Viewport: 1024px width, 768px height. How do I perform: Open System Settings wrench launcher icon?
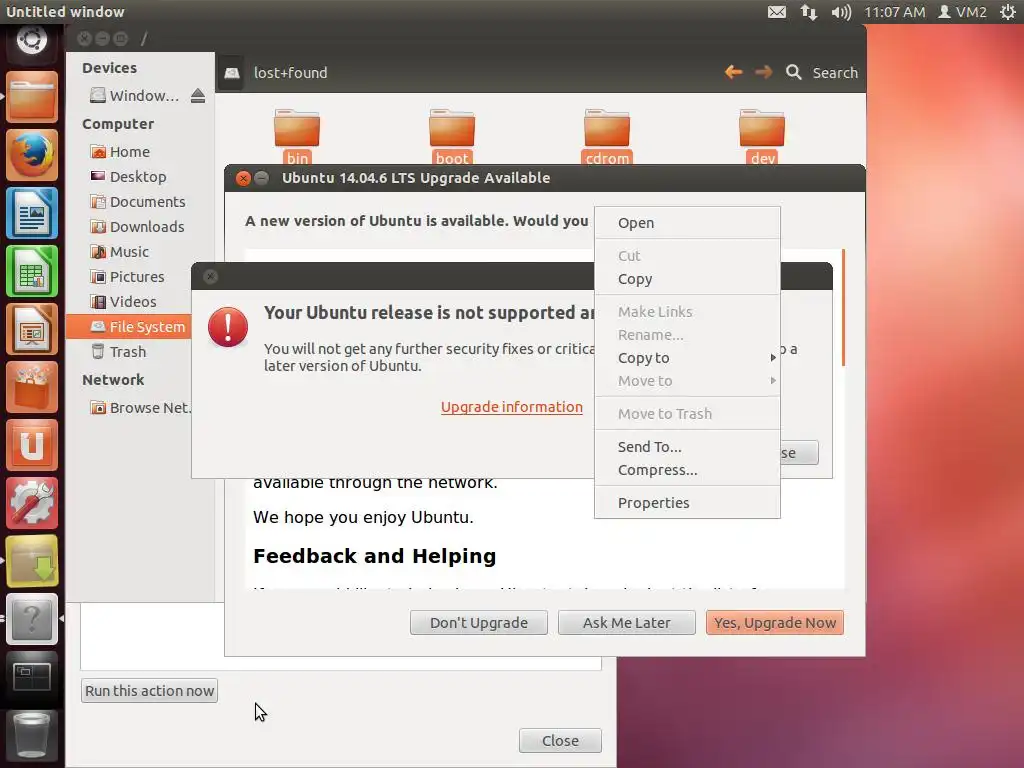pyautogui.click(x=32, y=504)
